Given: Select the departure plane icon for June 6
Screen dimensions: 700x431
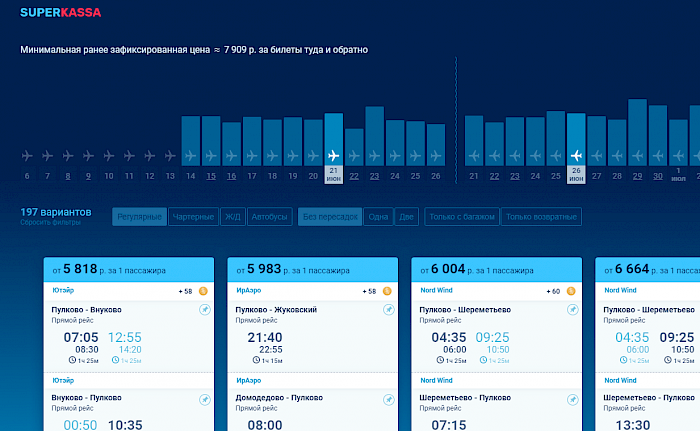Looking at the screenshot, I should pyautogui.click(x=27, y=156).
